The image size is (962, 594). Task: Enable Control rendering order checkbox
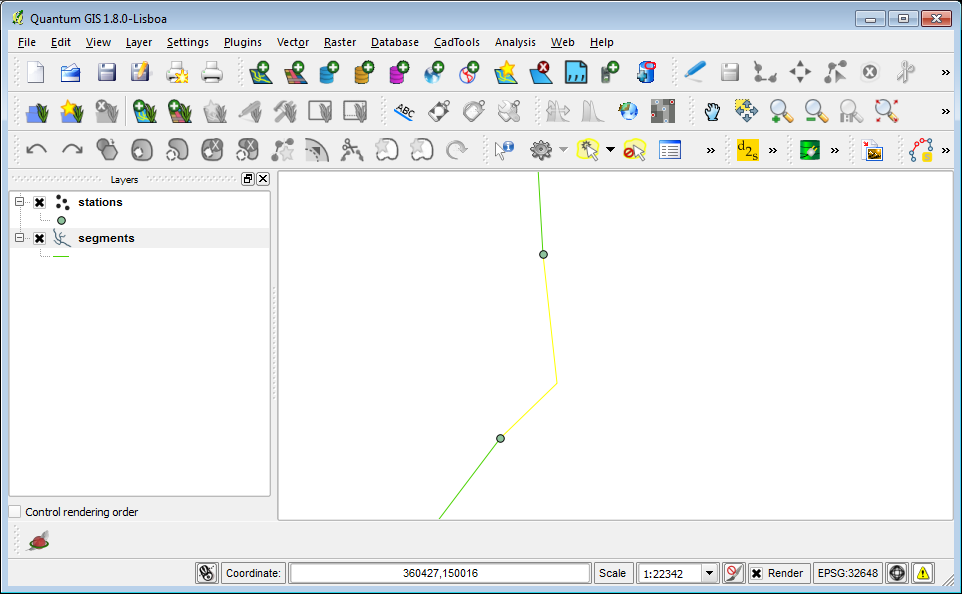click(x=15, y=512)
